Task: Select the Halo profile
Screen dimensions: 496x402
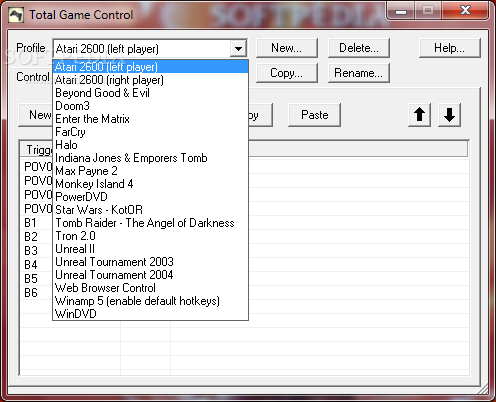Action: point(150,145)
